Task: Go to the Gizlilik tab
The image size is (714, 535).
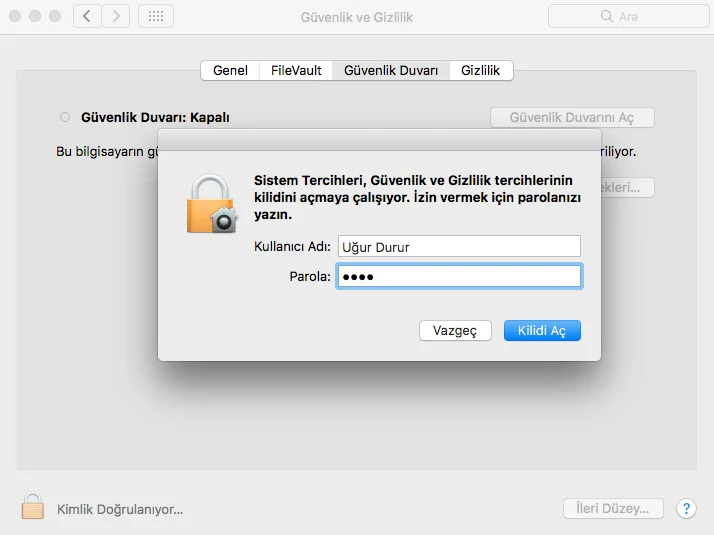Action: tap(481, 70)
